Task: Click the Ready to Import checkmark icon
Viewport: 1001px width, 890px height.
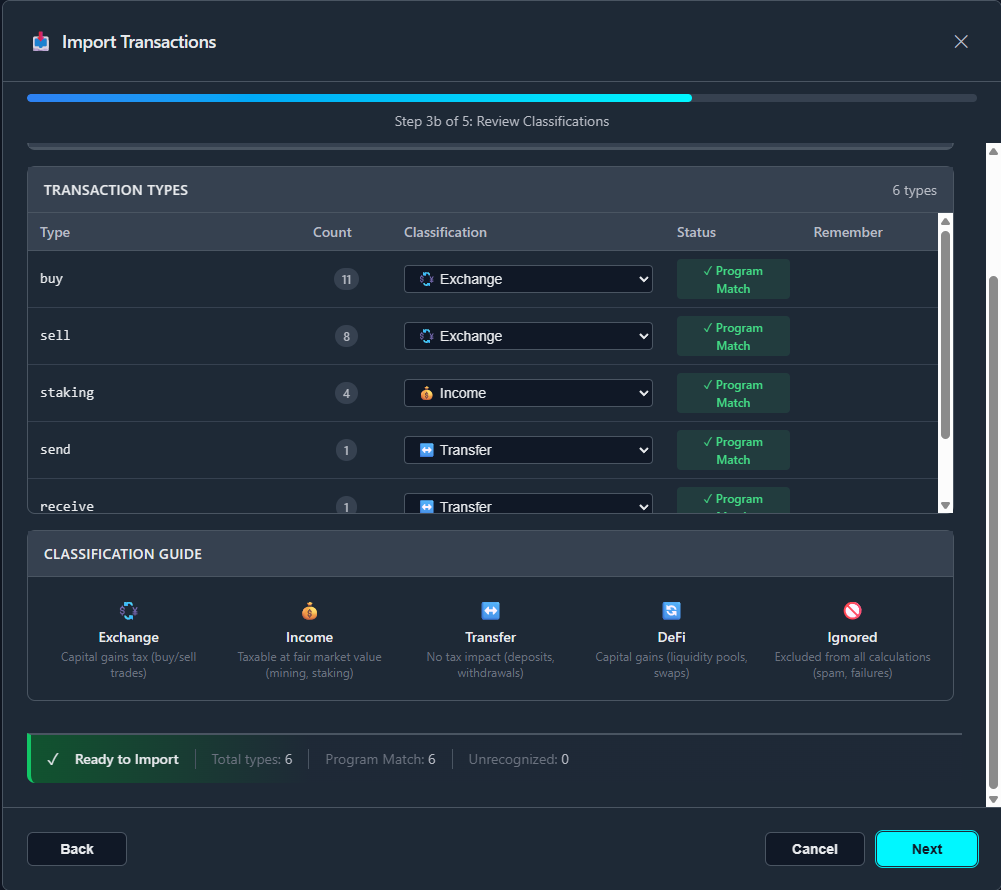Action: (54, 760)
